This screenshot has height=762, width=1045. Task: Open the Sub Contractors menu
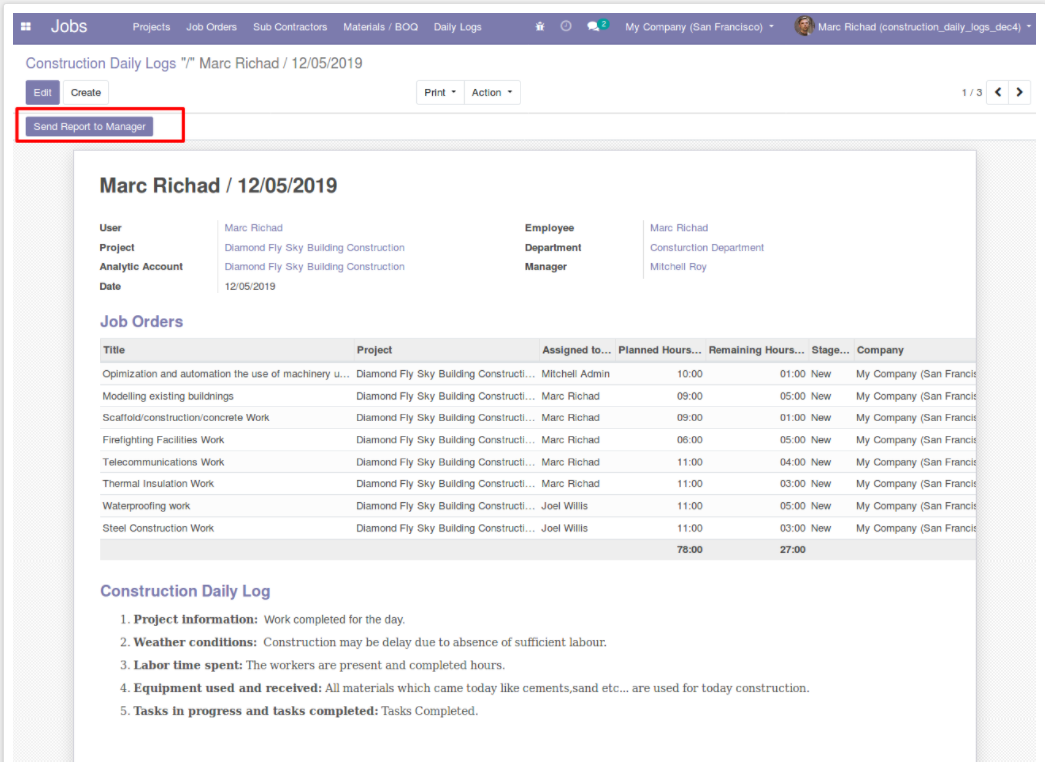(x=290, y=27)
